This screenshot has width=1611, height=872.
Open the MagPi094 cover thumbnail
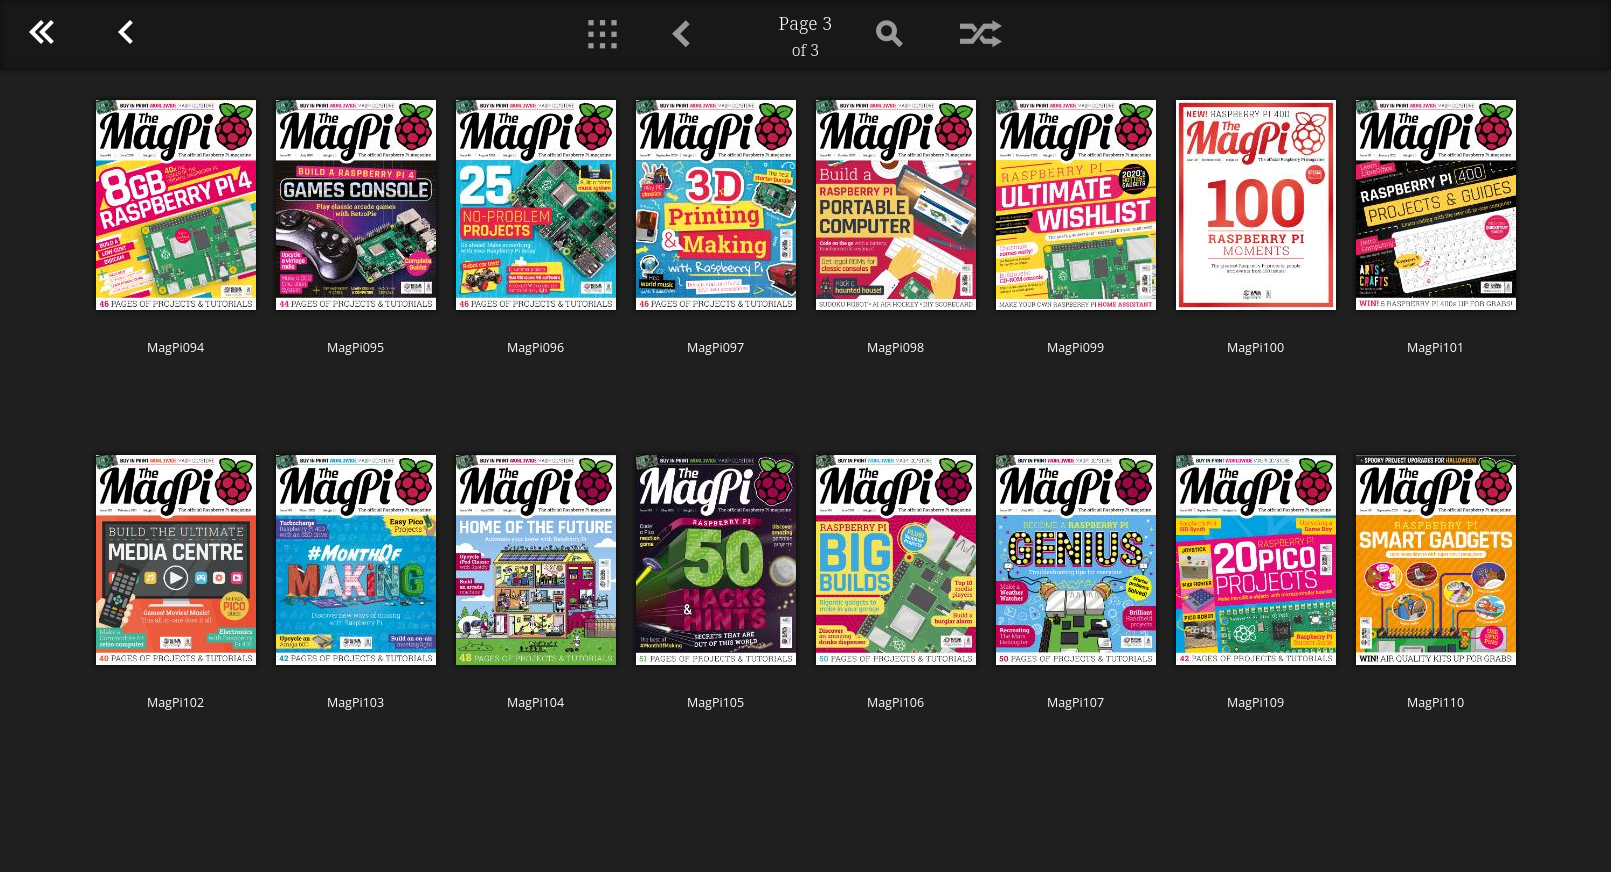[x=176, y=205]
